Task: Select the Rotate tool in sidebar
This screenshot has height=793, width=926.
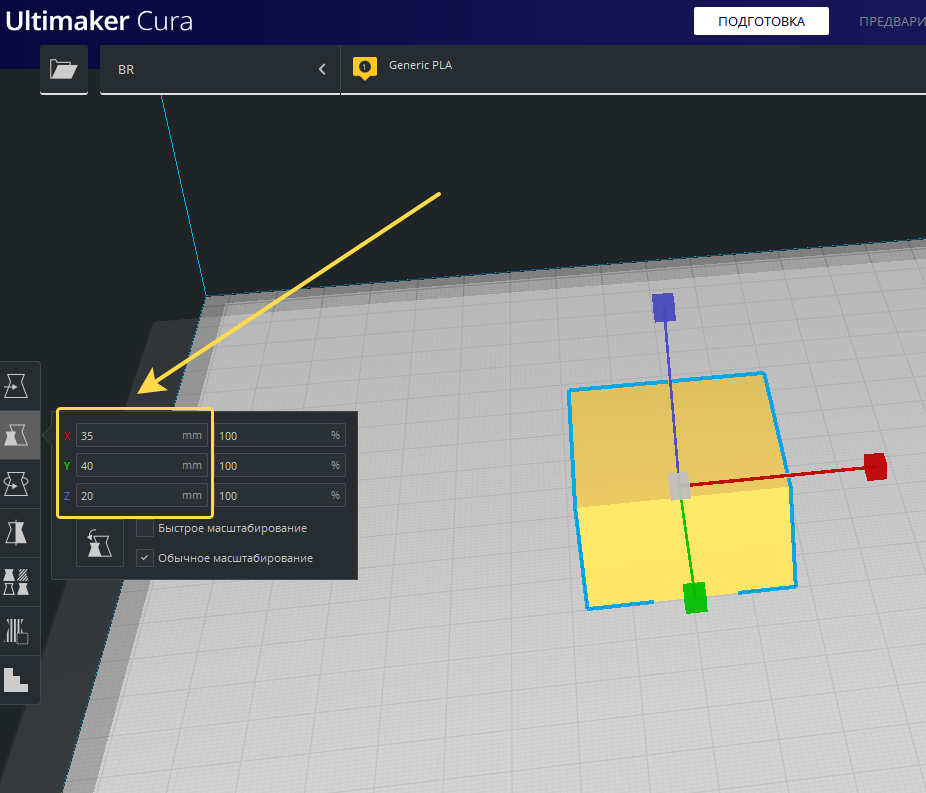Action: pyautogui.click(x=16, y=484)
